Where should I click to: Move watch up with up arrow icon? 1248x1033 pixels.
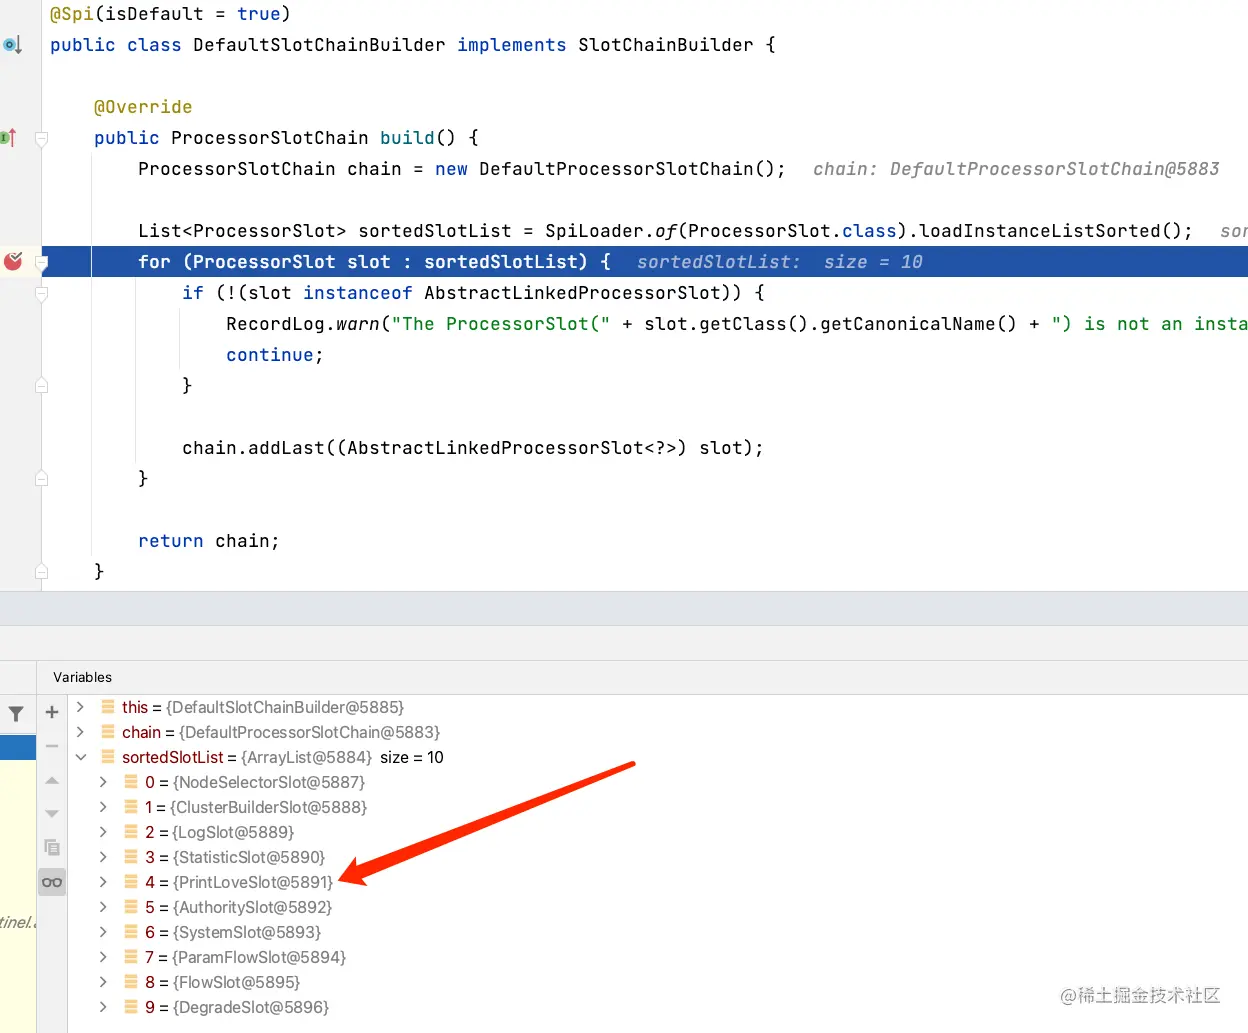[x=52, y=780]
